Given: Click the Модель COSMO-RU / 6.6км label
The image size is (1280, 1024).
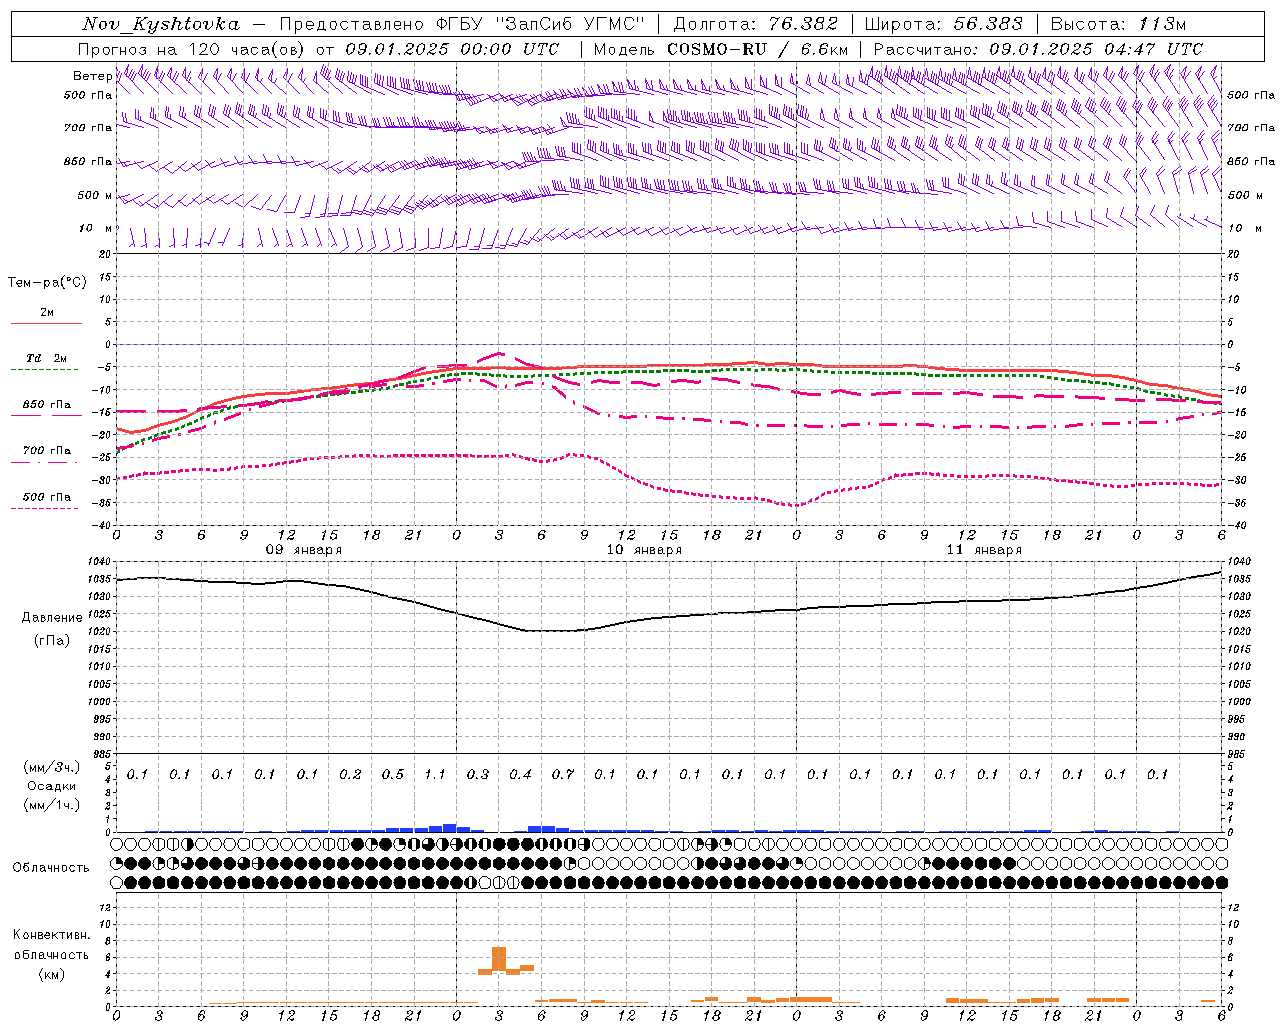Looking at the screenshot, I should tap(721, 49).
